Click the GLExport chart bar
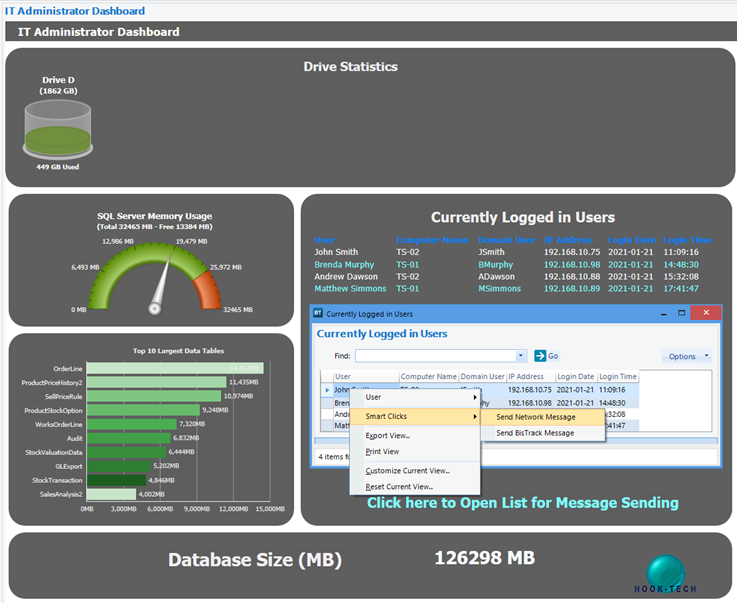Image resolution: width=737 pixels, height=603 pixels. (x=119, y=466)
